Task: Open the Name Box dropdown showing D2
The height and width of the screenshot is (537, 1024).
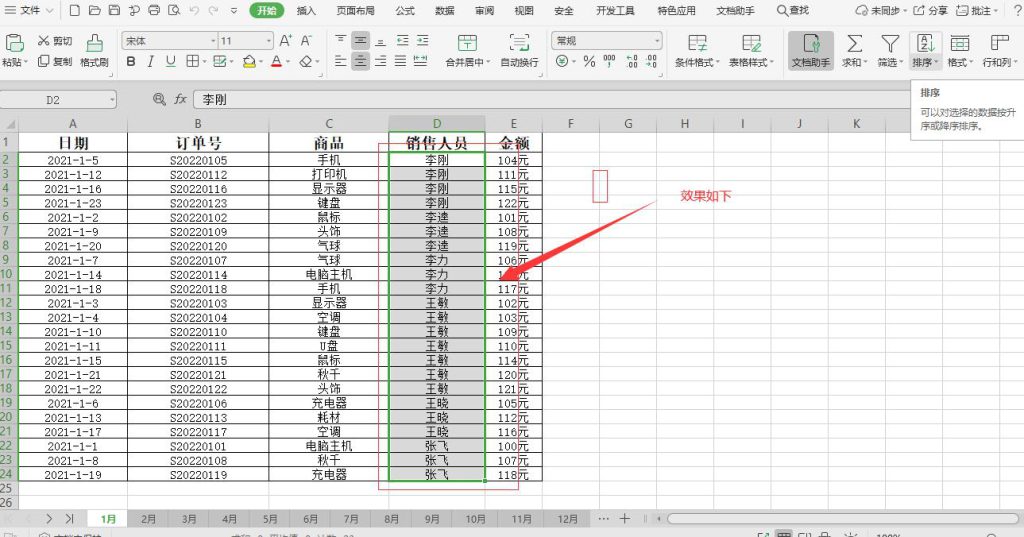Action: pyautogui.click(x=112, y=100)
